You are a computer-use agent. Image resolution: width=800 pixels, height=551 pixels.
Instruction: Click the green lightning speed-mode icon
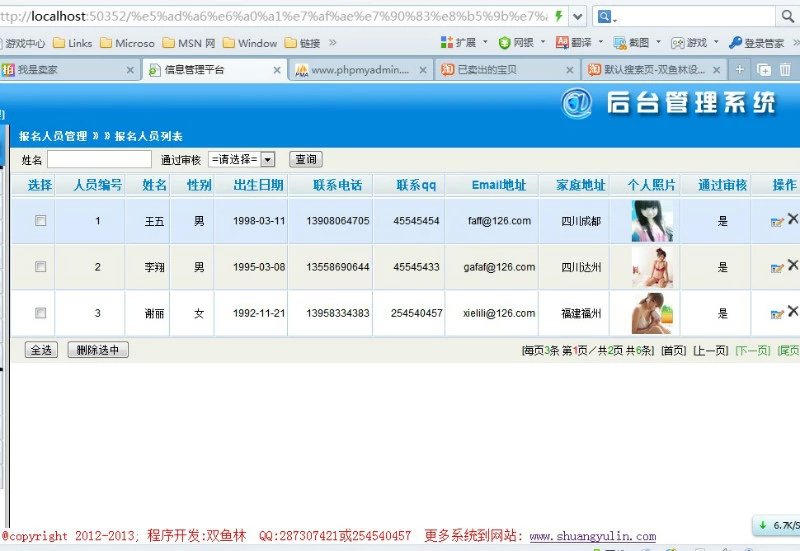click(x=559, y=16)
